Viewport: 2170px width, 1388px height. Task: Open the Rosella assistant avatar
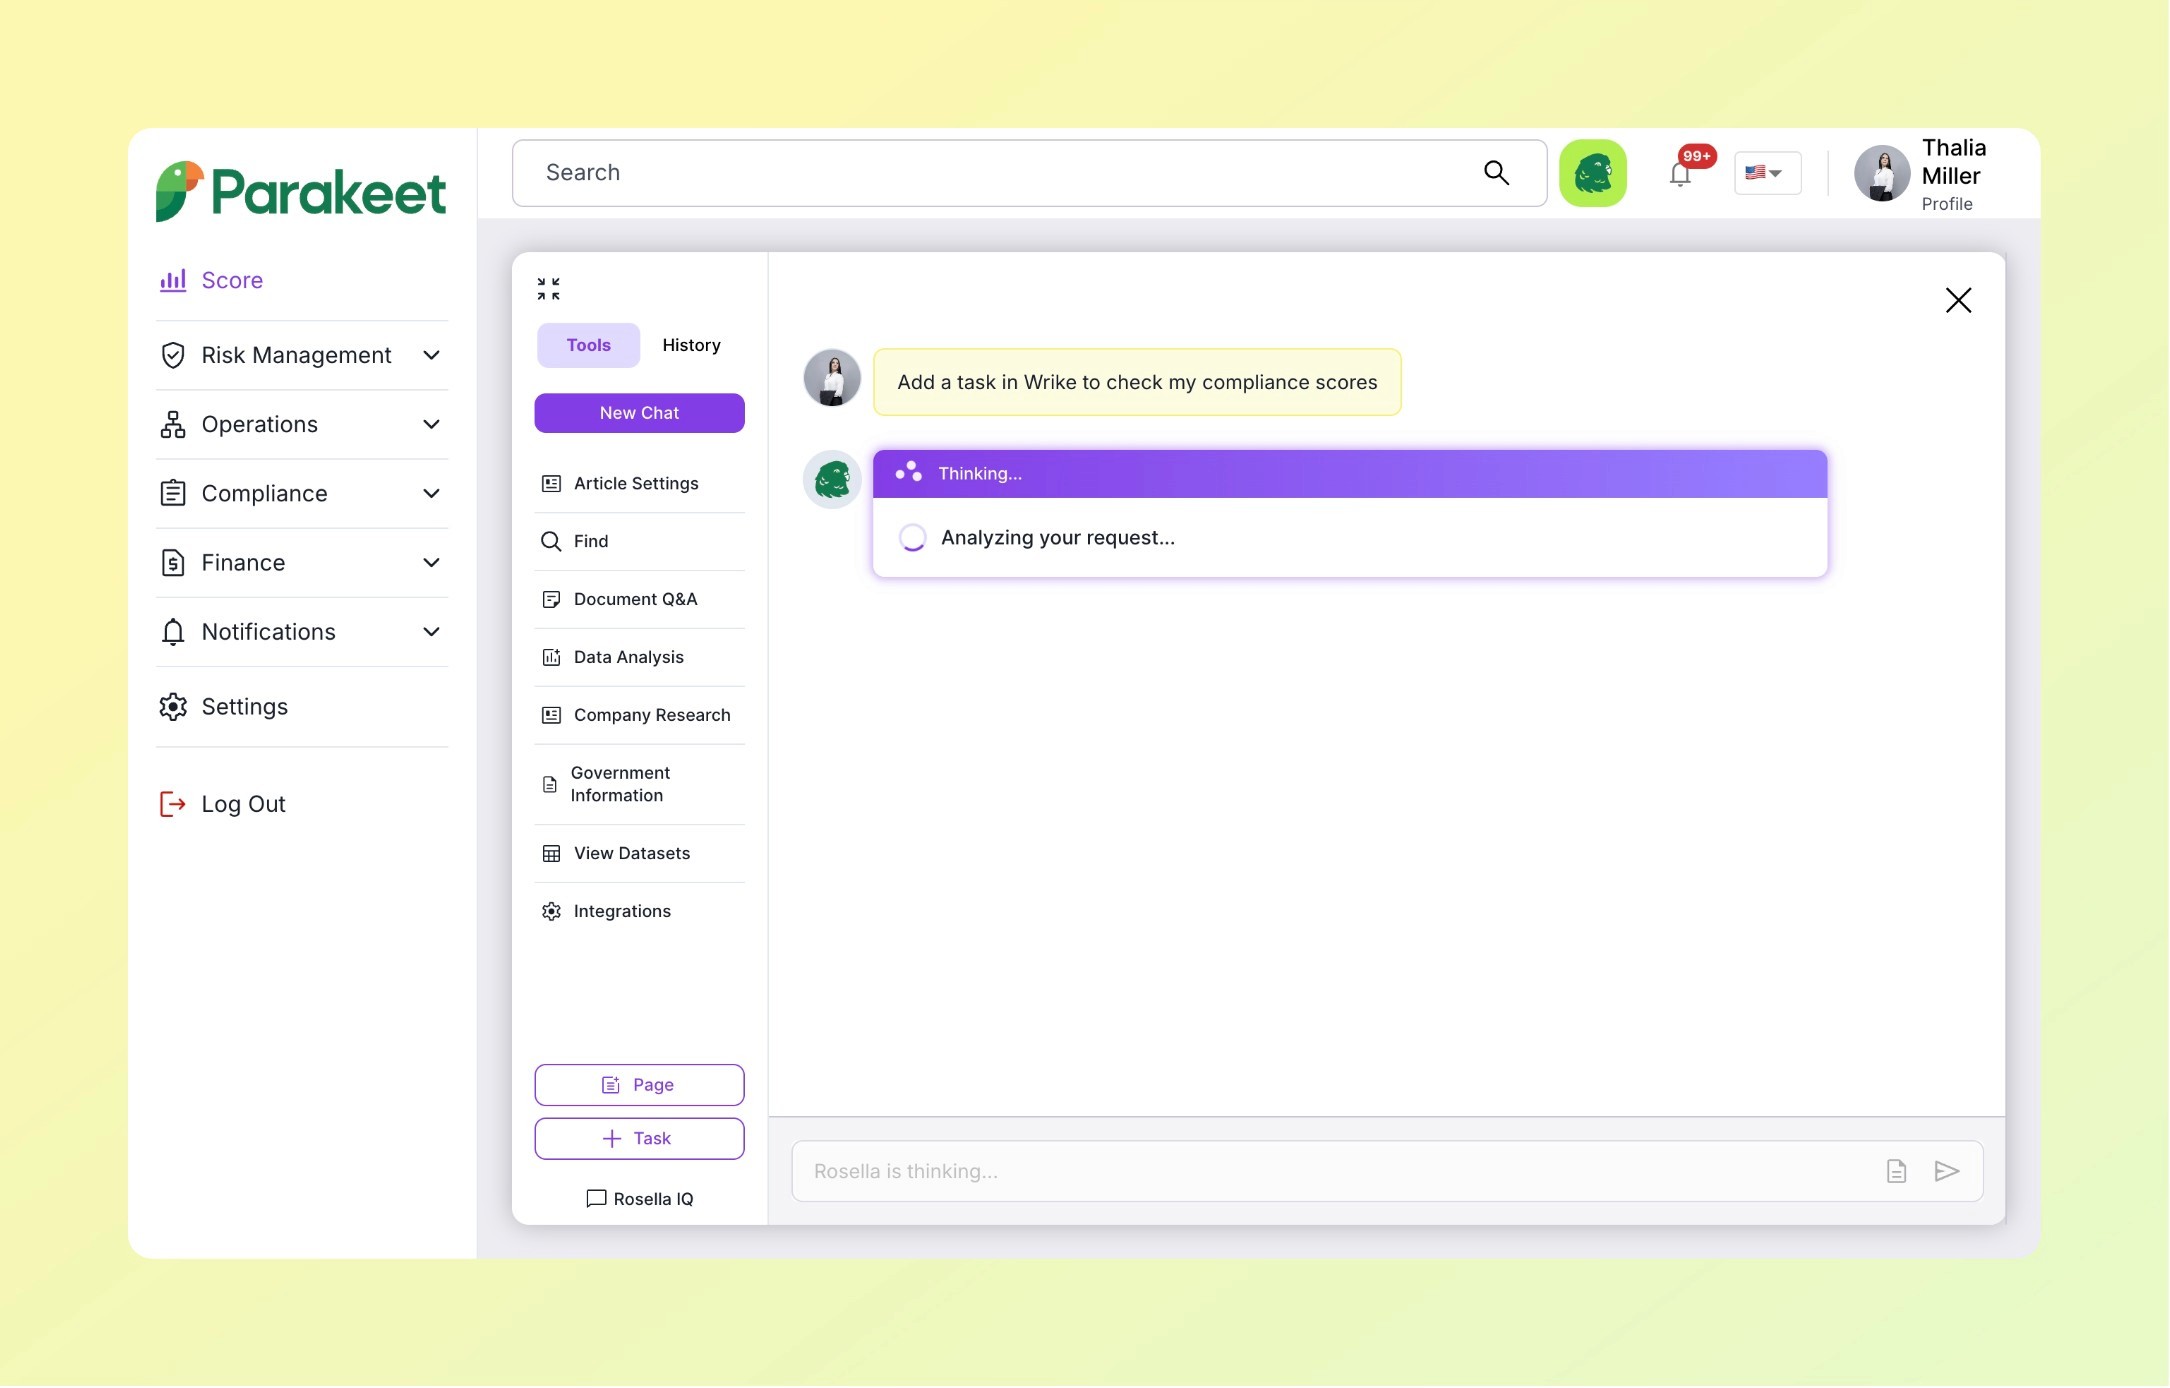coord(1594,172)
